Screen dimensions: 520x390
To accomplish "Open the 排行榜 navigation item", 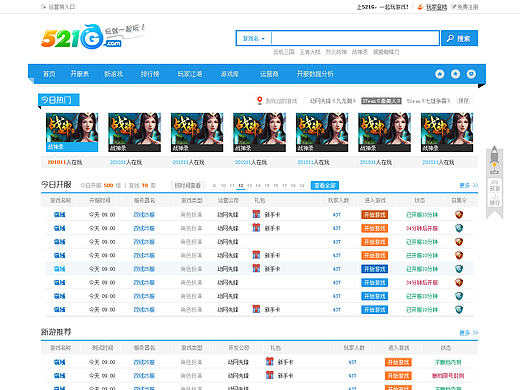I will pyautogui.click(x=150, y=74).
